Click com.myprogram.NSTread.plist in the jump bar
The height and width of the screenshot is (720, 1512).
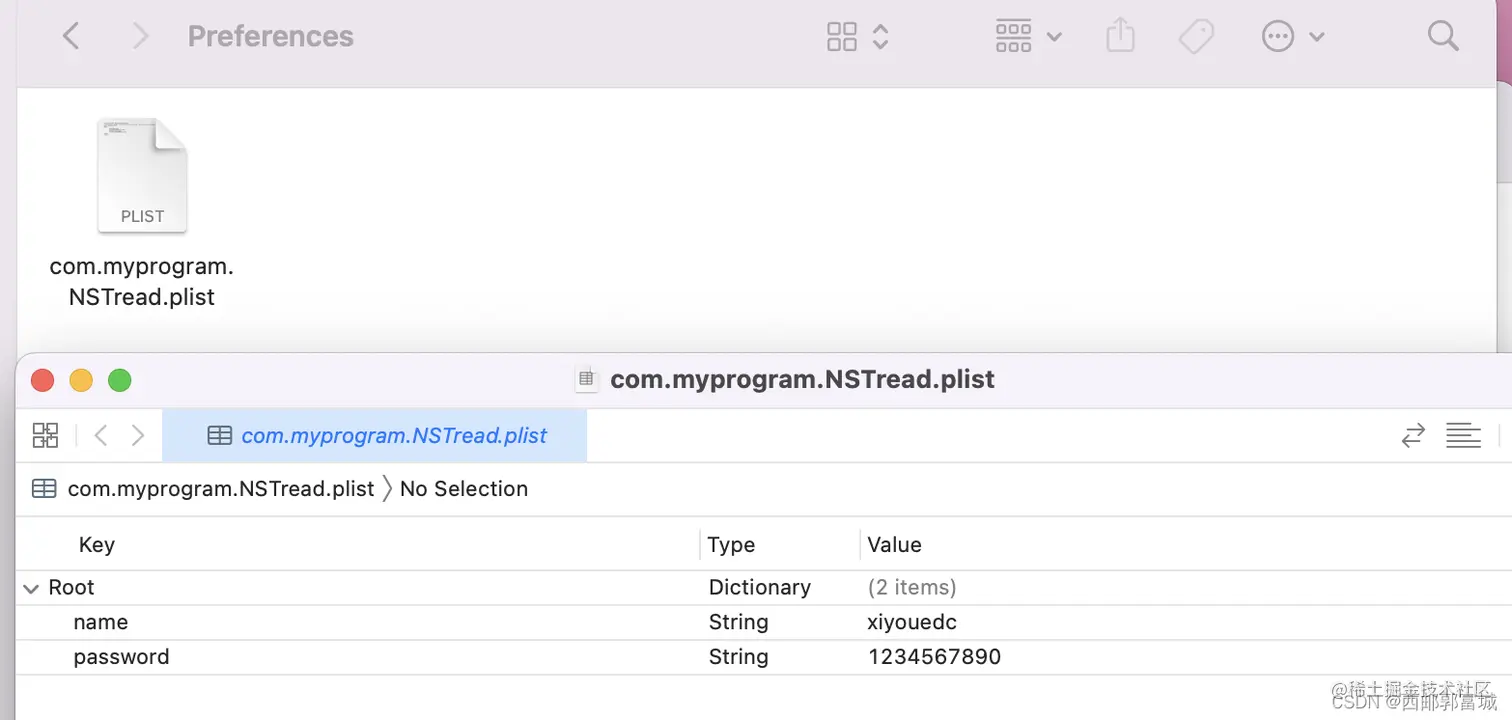pos(220,489)
